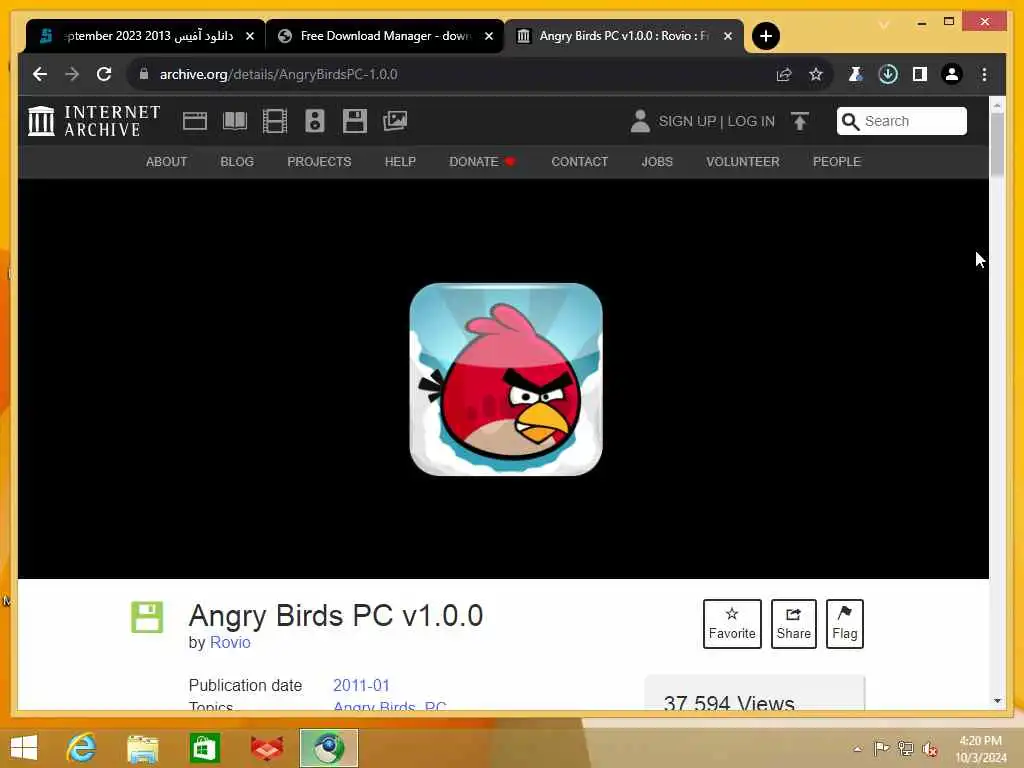Viewport: 1024px width, 768px height.
Task: Open the Audio speaker icon
Action: pyautogui.click(x=315, y=121)
